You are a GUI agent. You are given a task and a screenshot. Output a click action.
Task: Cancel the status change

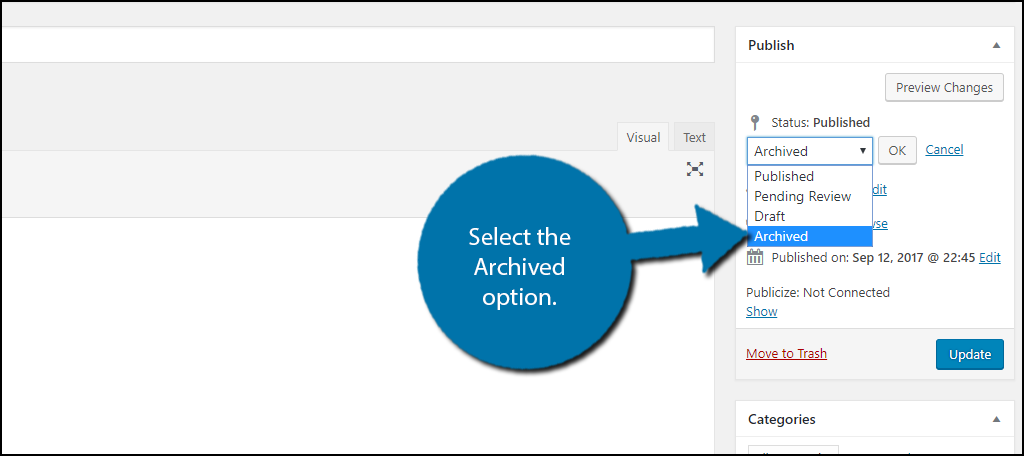coord(944,150)
